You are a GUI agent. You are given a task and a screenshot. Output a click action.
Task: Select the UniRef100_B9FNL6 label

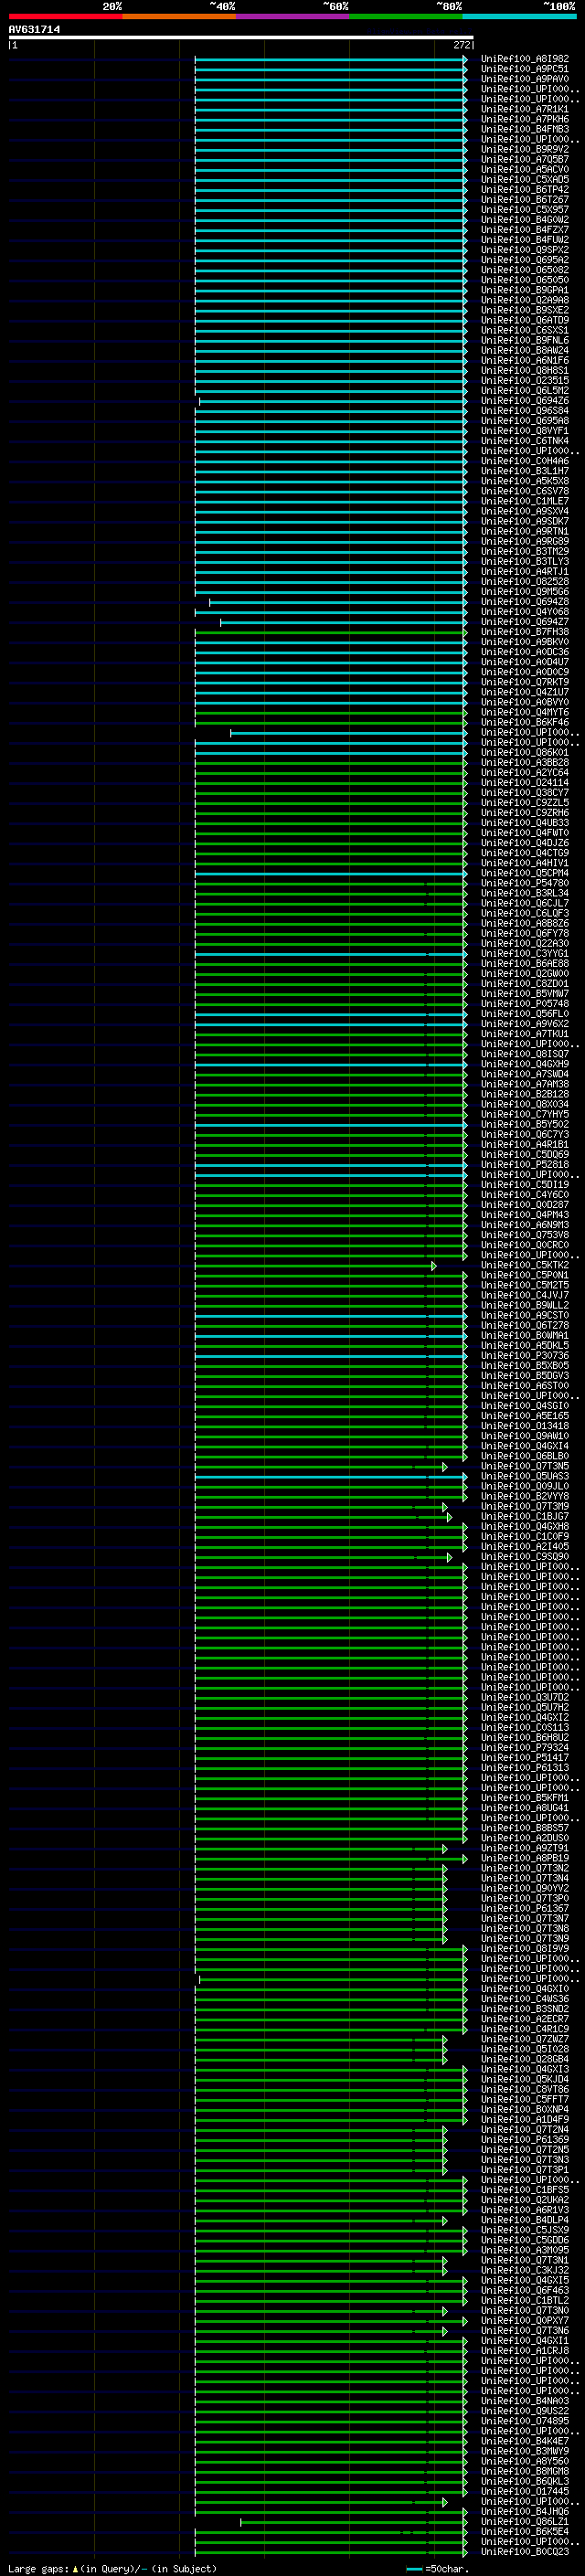point(525,340)
